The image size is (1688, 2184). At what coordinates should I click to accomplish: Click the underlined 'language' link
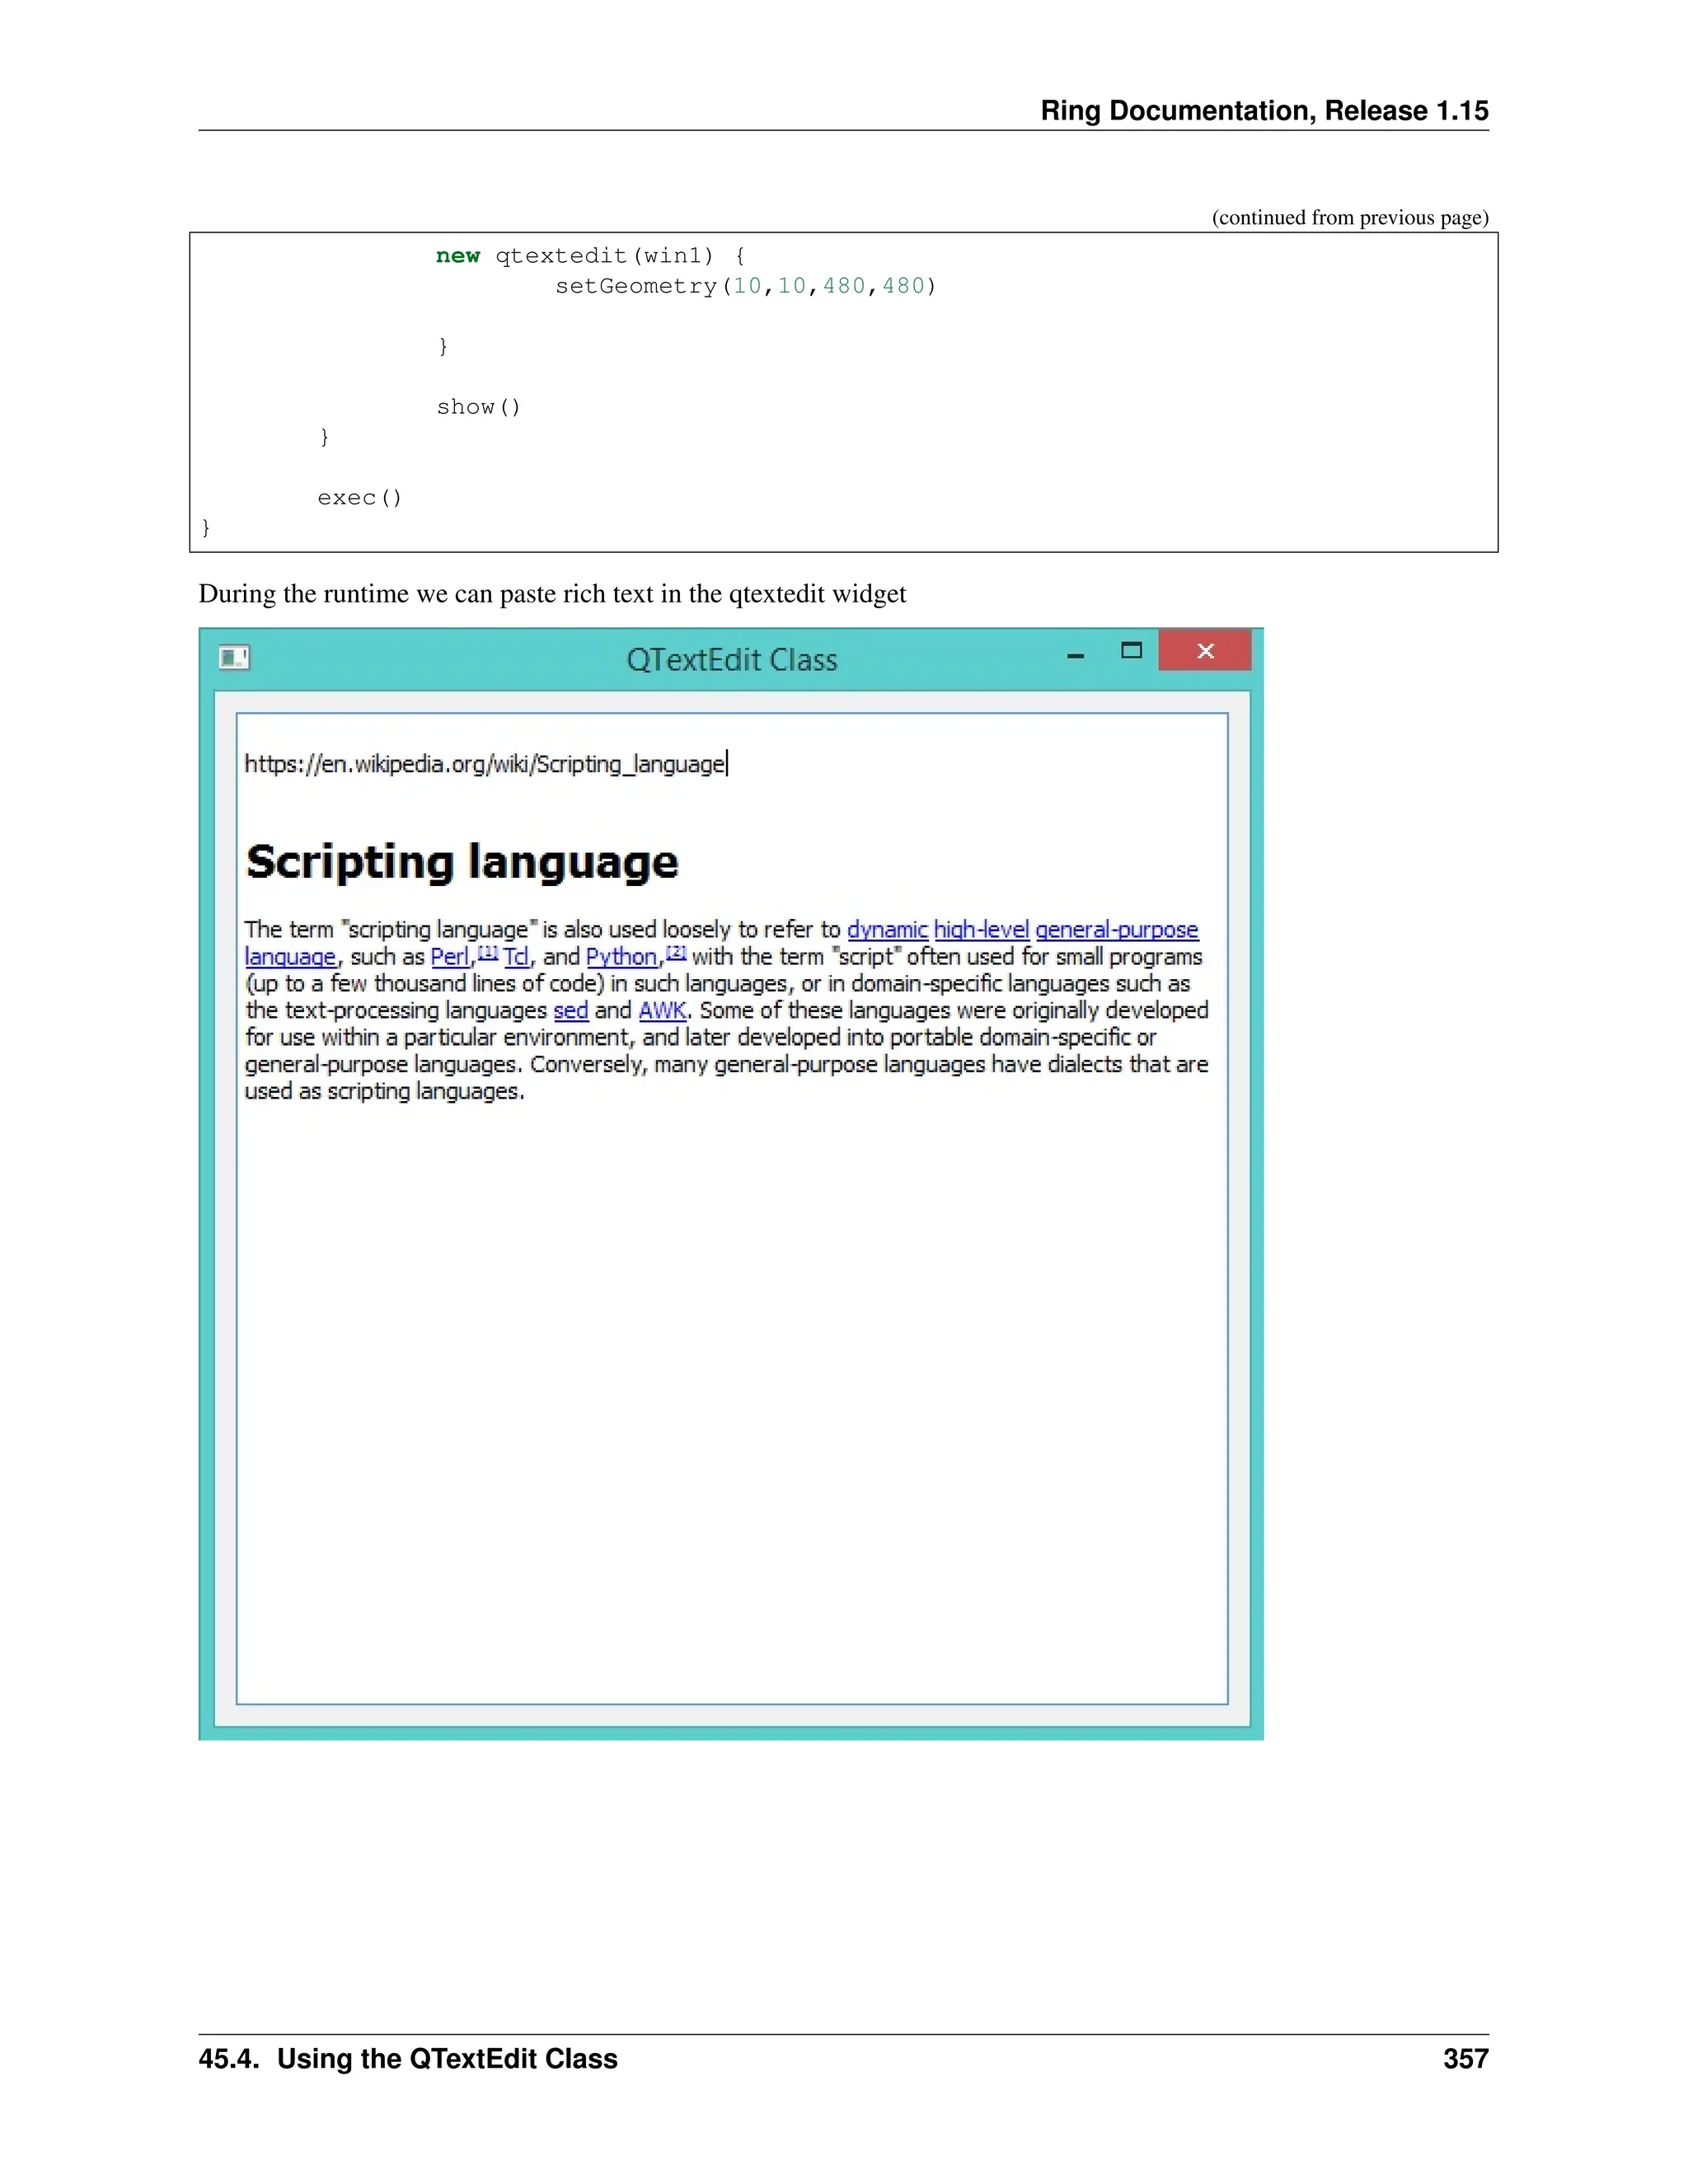[x=290, y=957]
